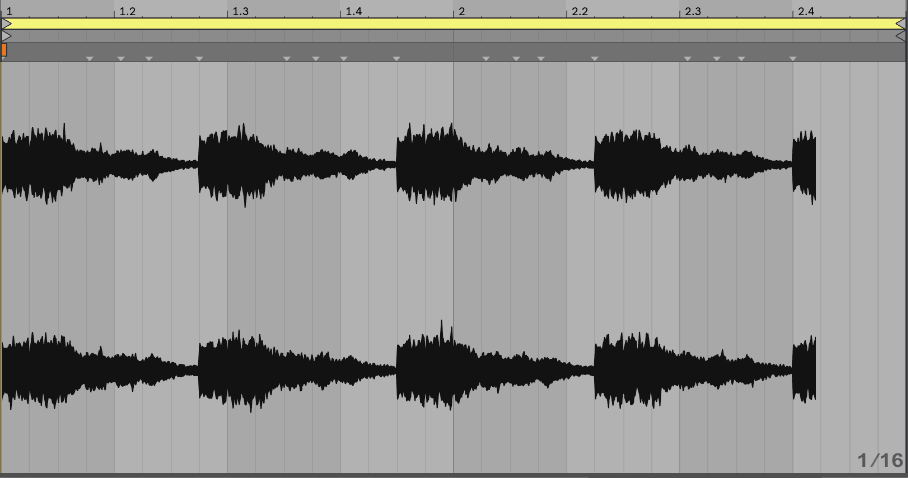This screenshot has width=908, height=478.
Task: Click the final short hit in upper waveform
Action: point(804,167)
